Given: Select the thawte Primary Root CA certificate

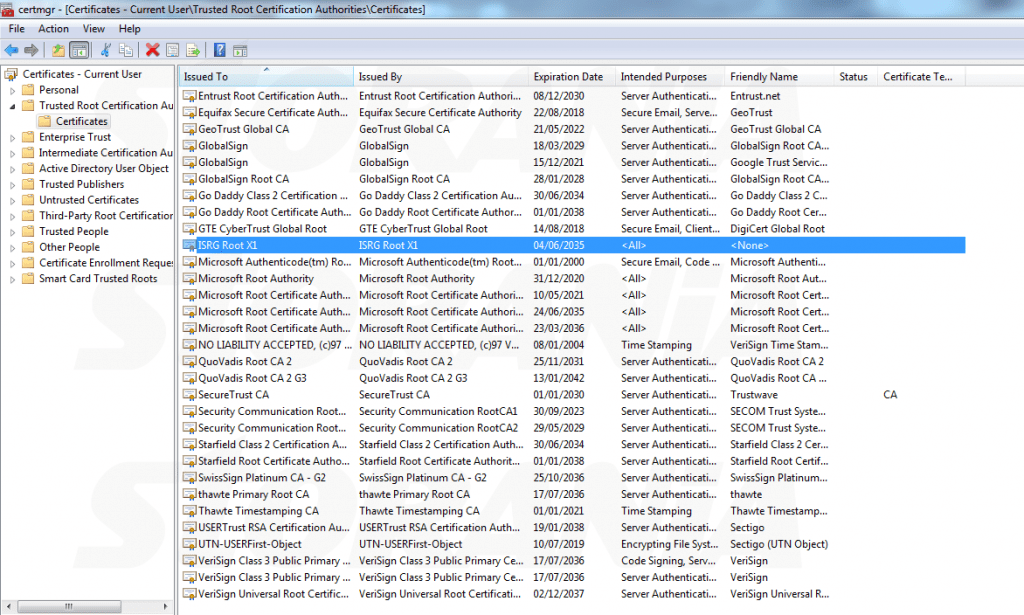Looking at the screenshot, I should click(x=572, y=494).
